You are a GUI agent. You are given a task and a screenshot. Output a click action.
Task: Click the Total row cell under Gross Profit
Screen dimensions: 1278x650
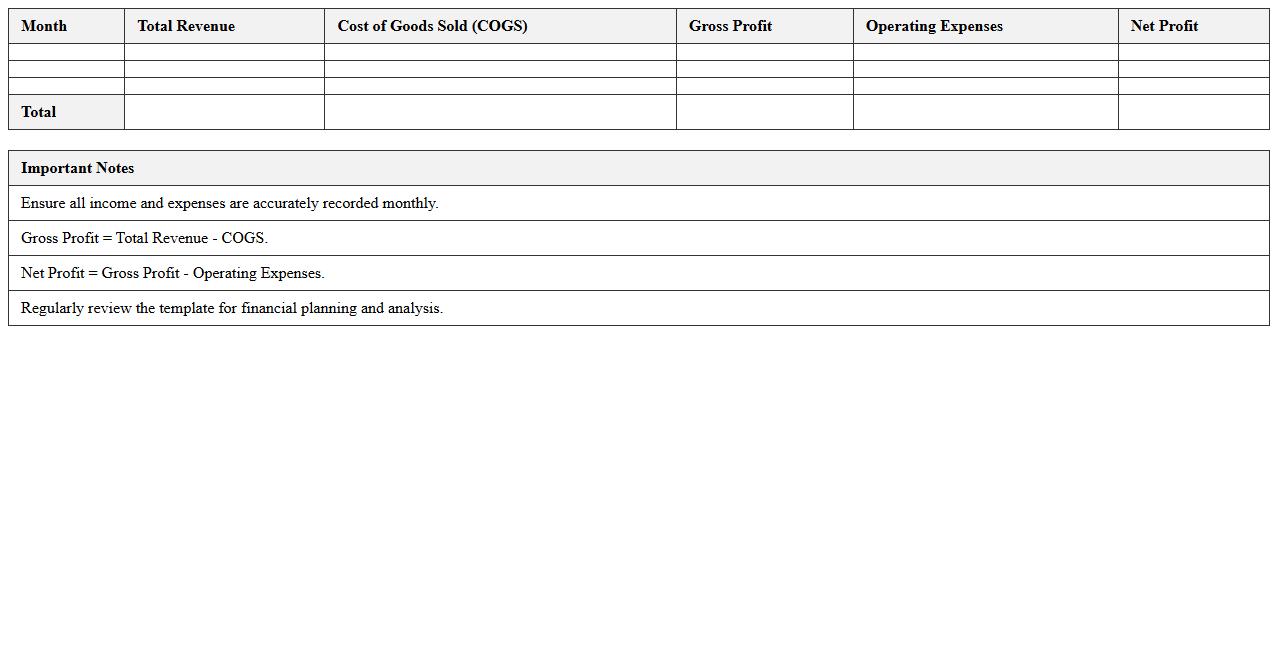(x=764, y=112)
